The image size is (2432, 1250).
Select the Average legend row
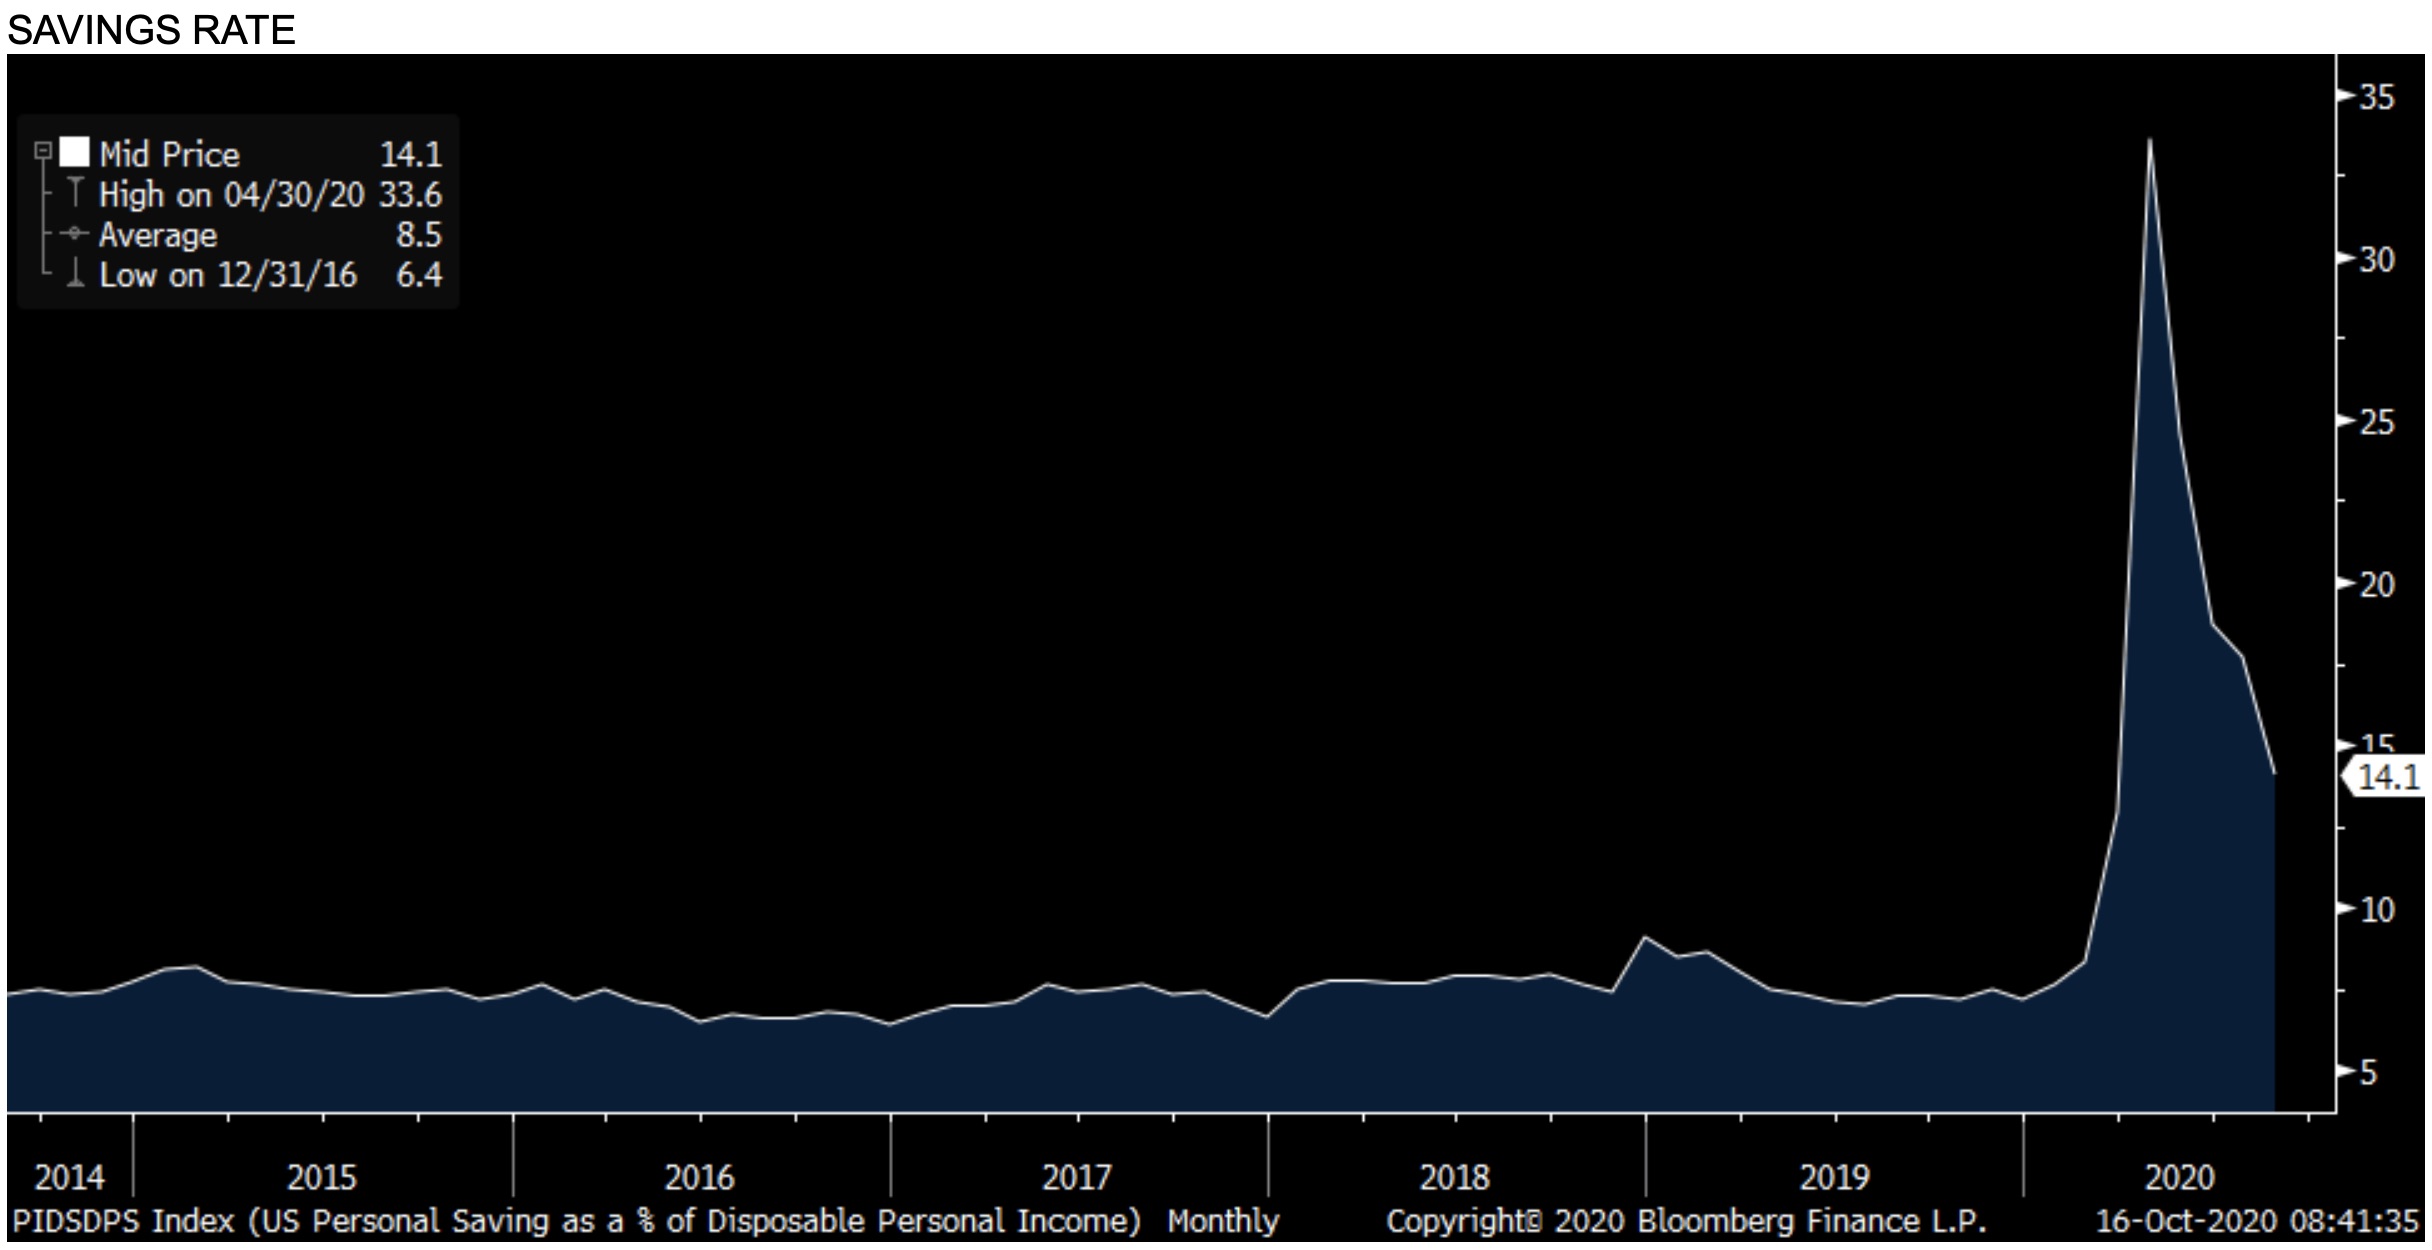click(158, 235)
